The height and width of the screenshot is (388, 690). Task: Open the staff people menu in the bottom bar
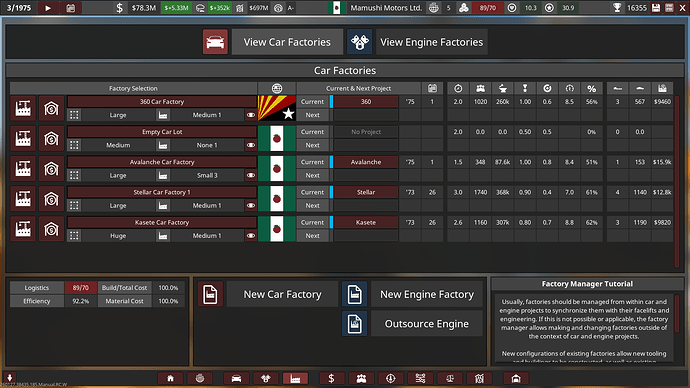[361, 378]
